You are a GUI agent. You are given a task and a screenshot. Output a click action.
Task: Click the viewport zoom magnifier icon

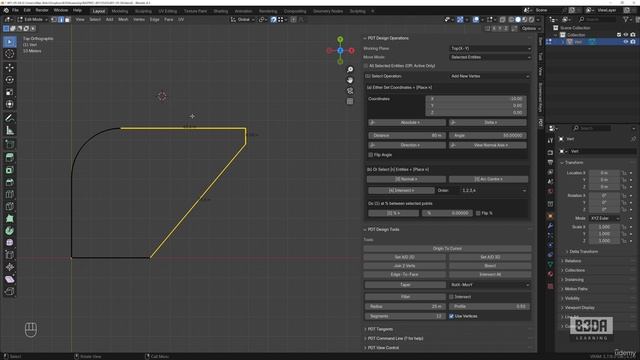350,70
